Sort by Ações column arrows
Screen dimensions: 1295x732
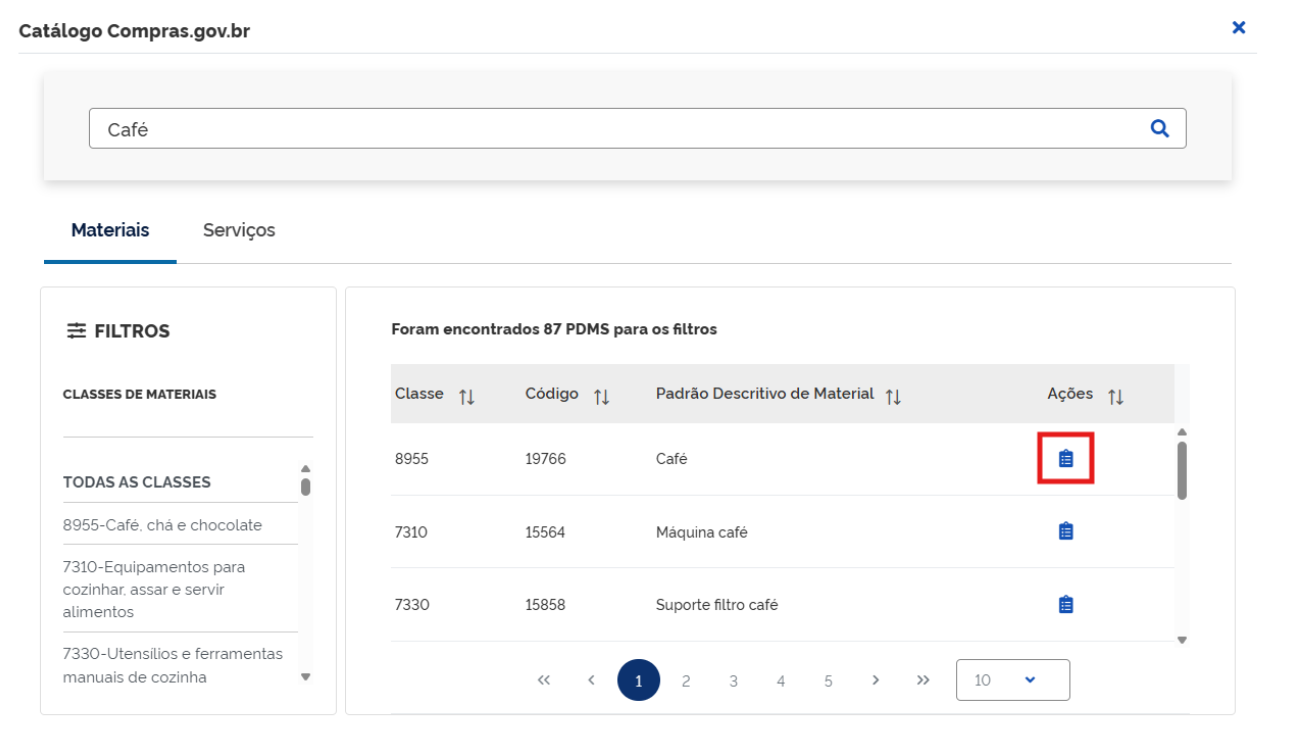point(1116,396)
